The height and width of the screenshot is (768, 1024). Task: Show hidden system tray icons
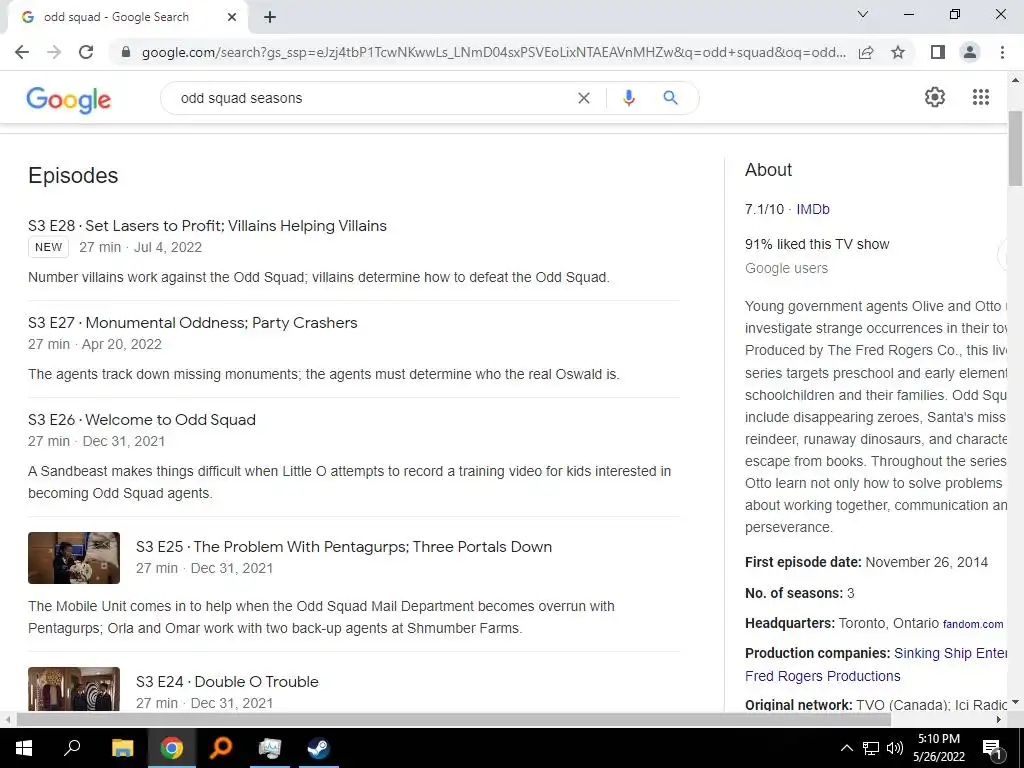coord(846,748)
